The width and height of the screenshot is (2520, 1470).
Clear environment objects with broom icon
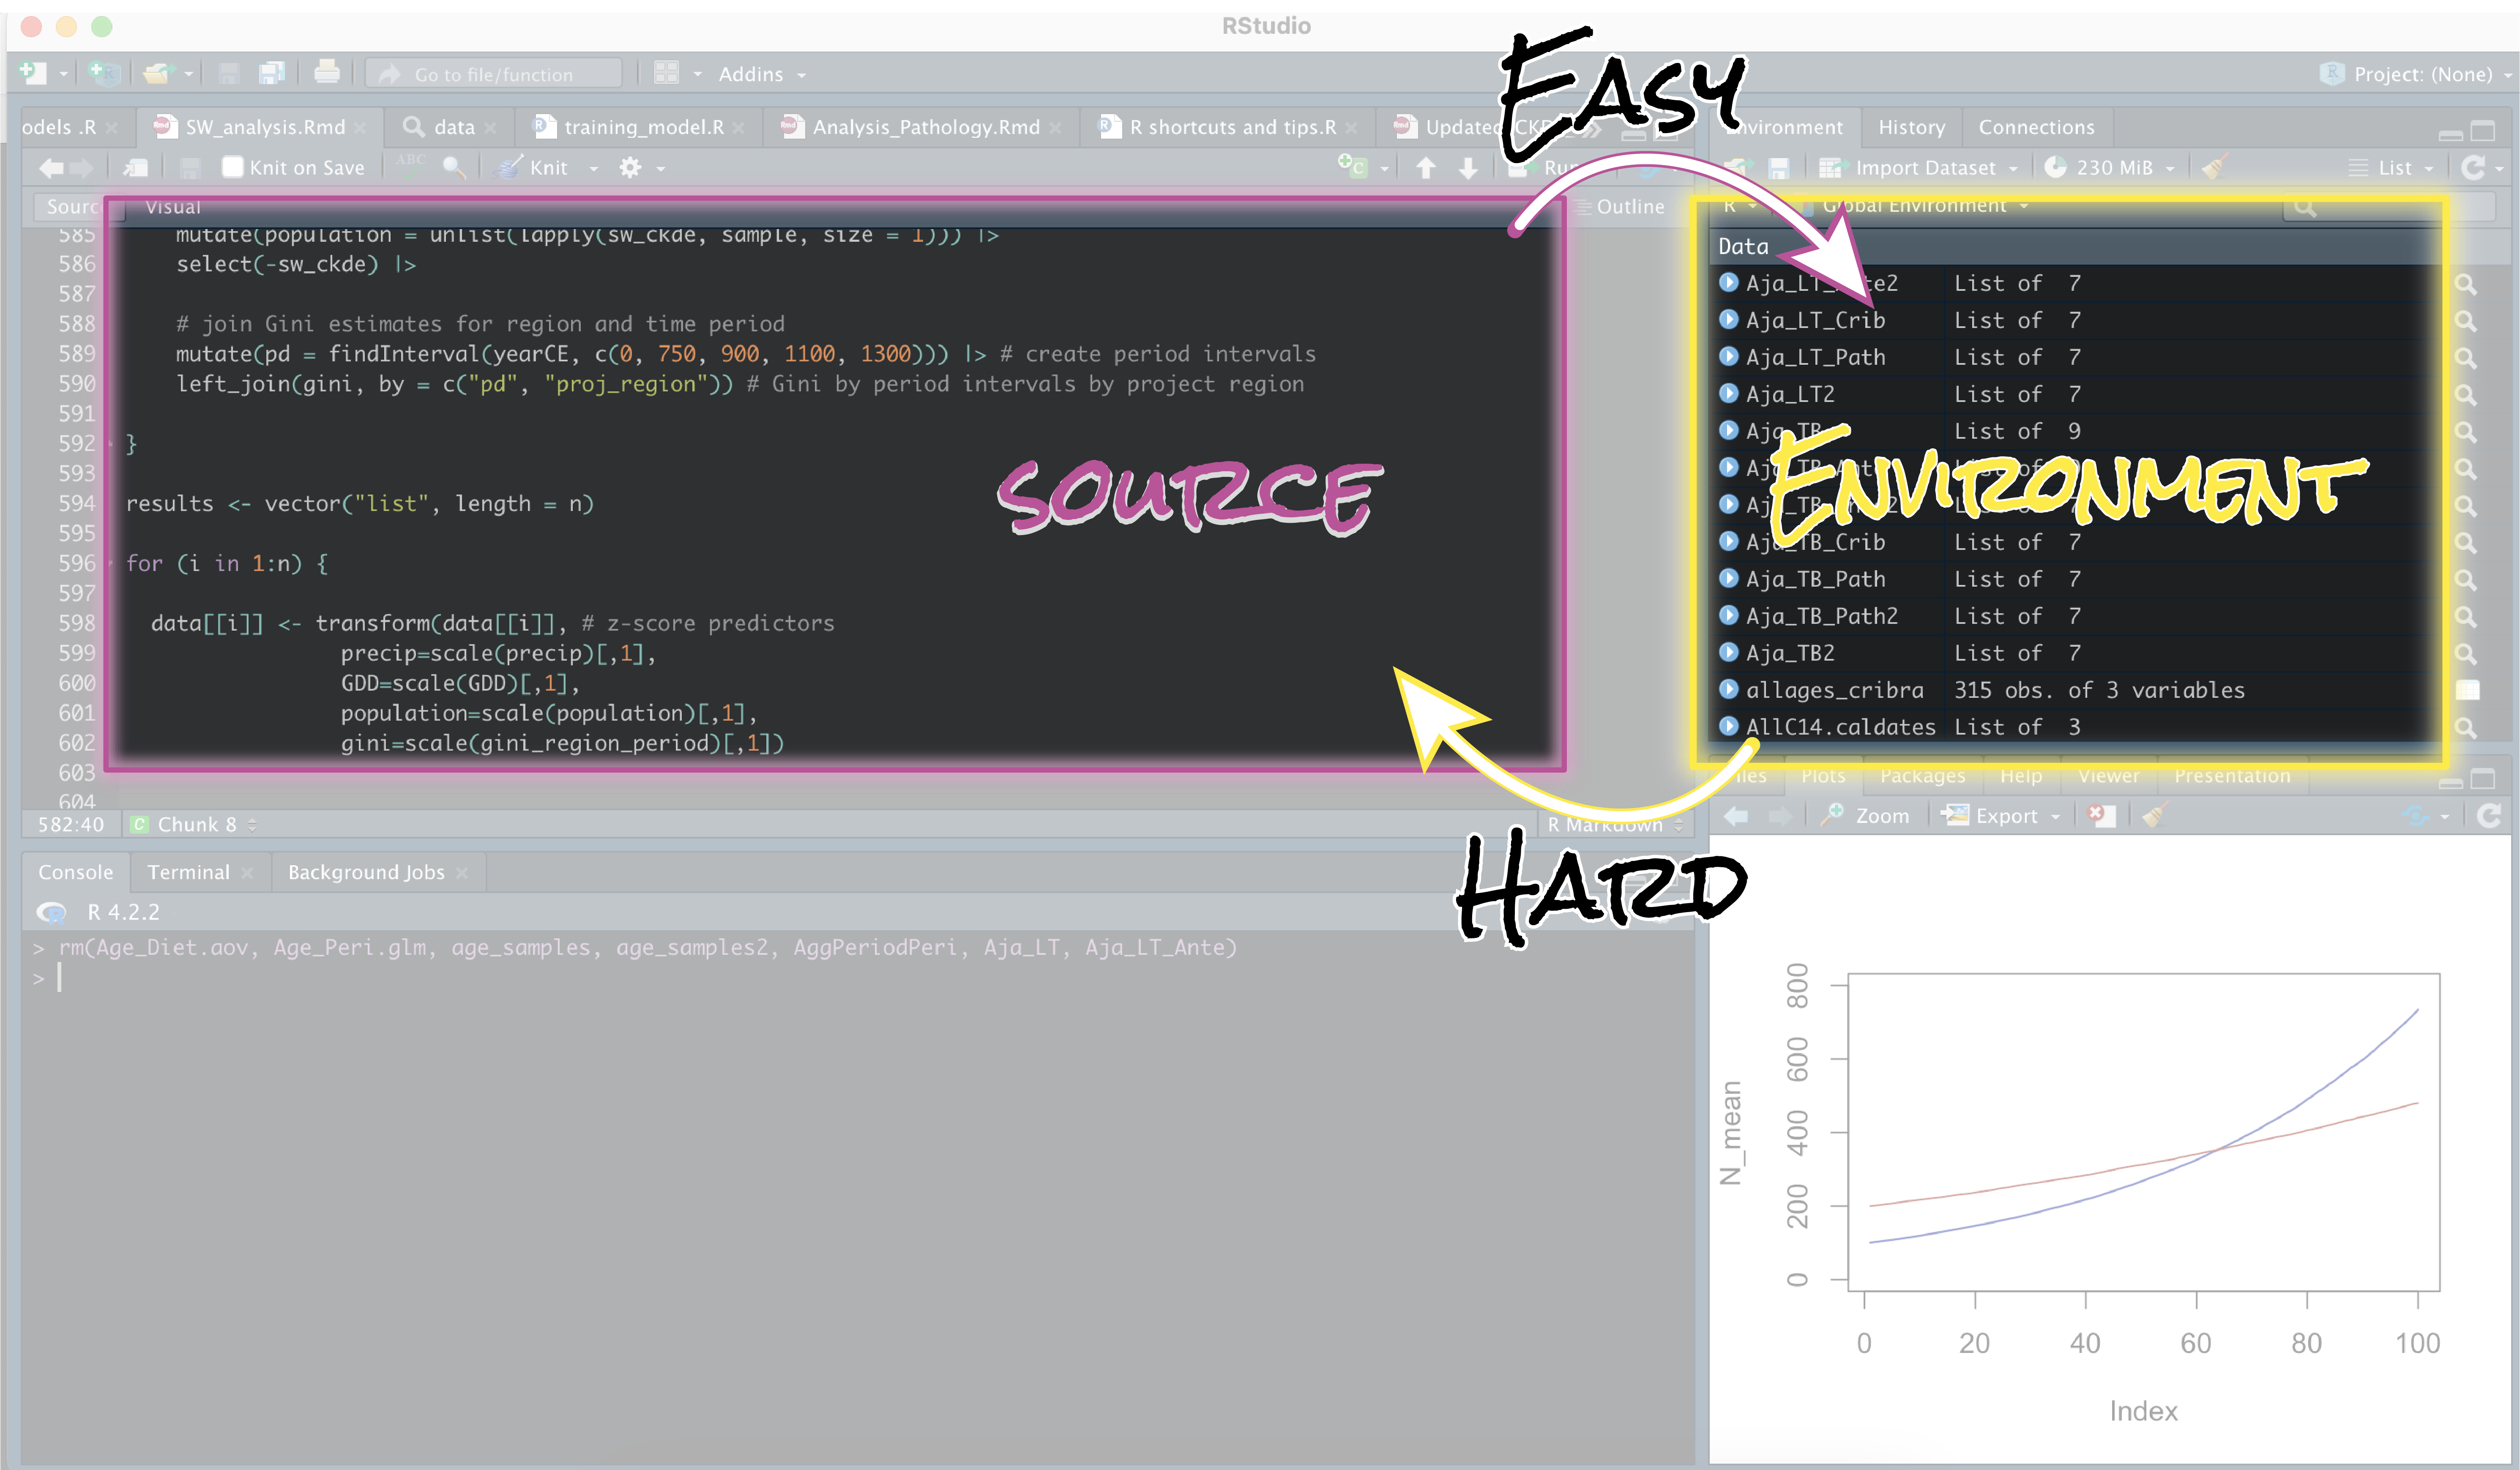(2215, 167)
